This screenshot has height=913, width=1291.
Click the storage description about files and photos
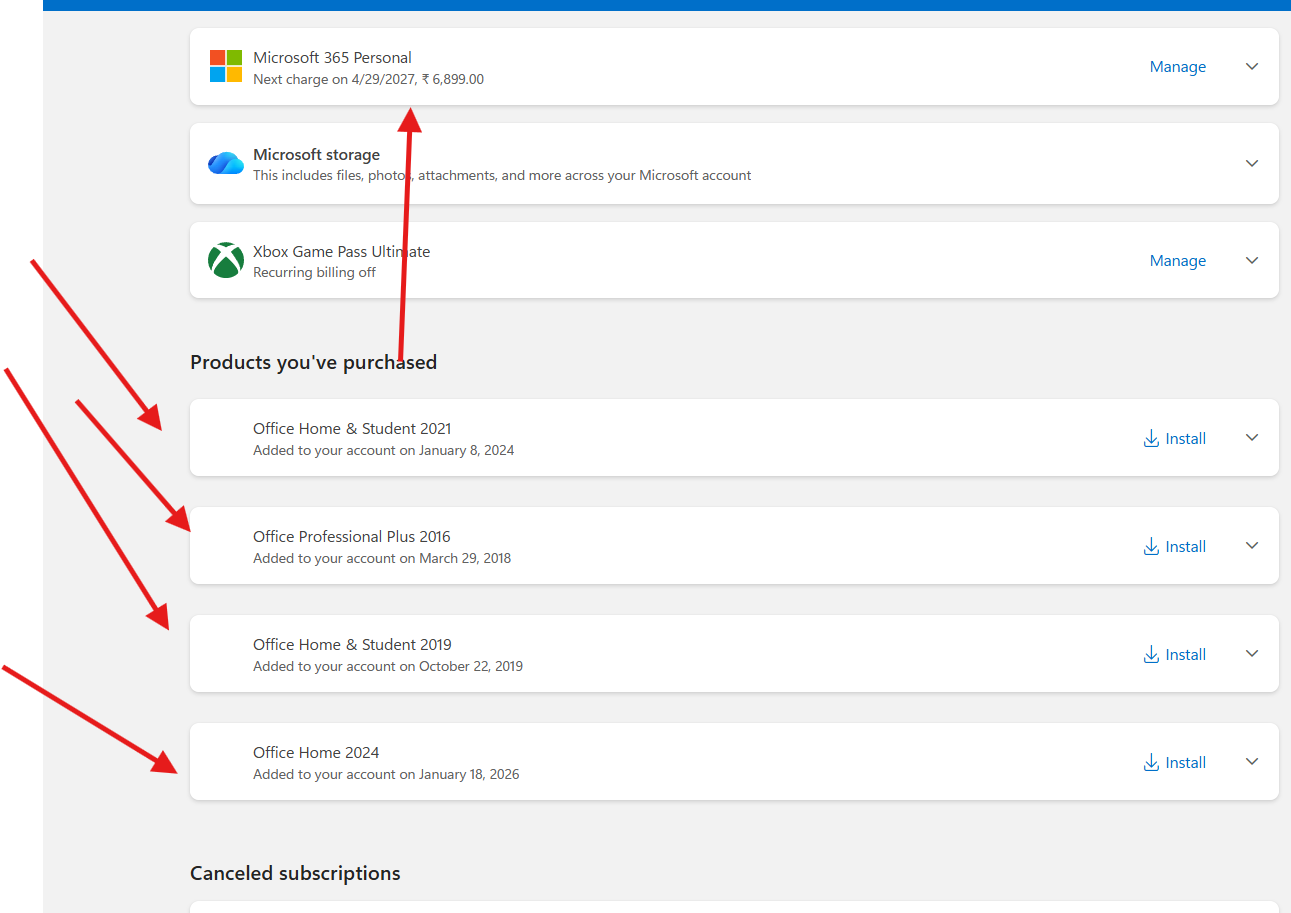(x=502, y=175)
